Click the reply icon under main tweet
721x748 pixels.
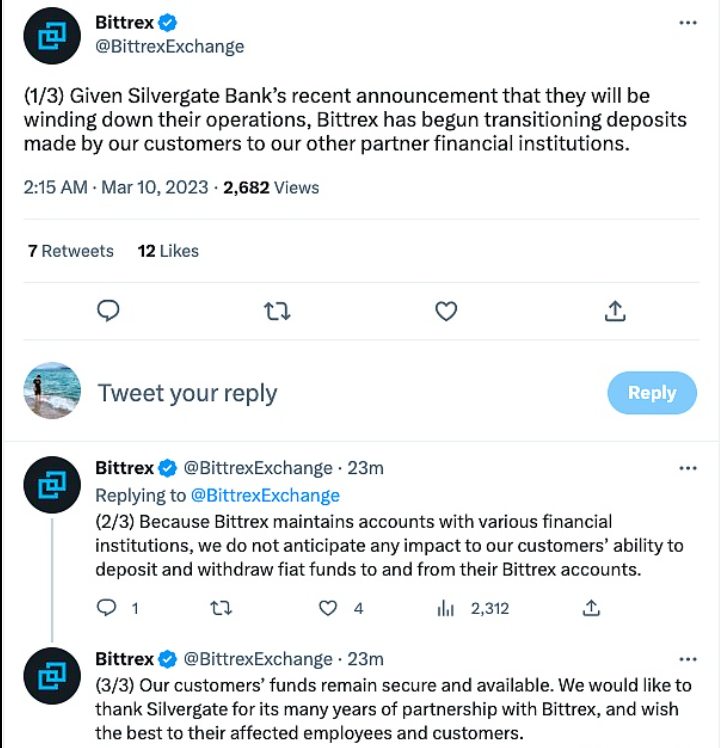tap(108, 312)
